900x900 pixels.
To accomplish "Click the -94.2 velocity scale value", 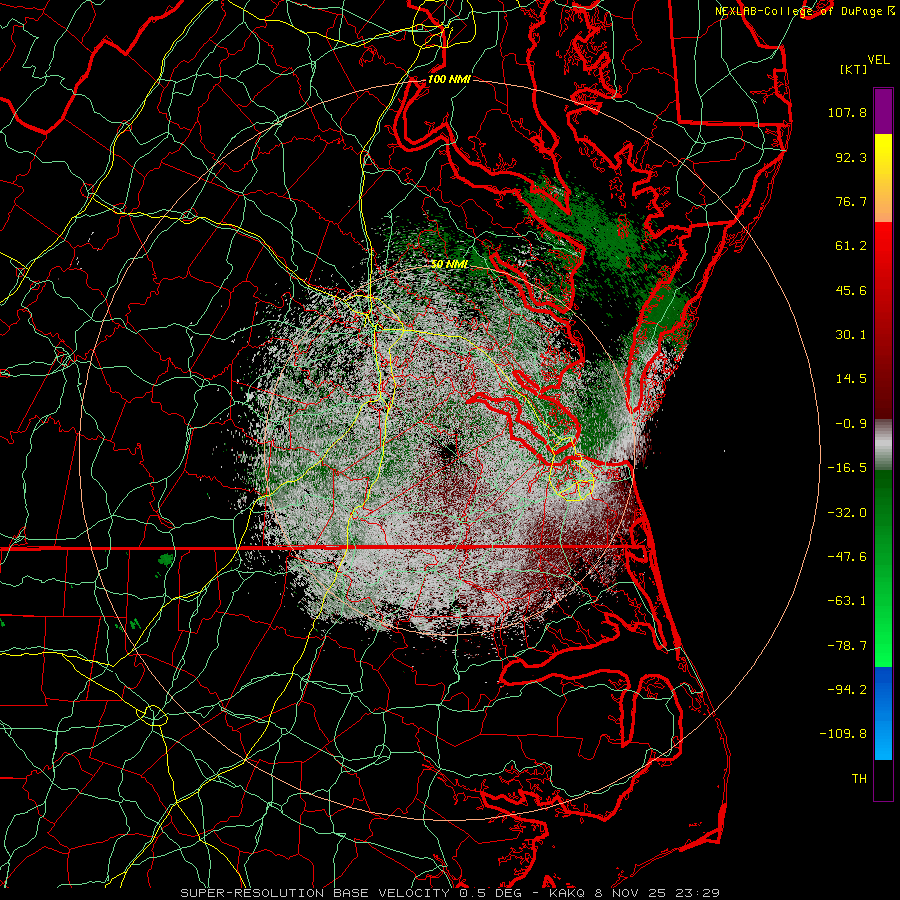I will [847, 689].
